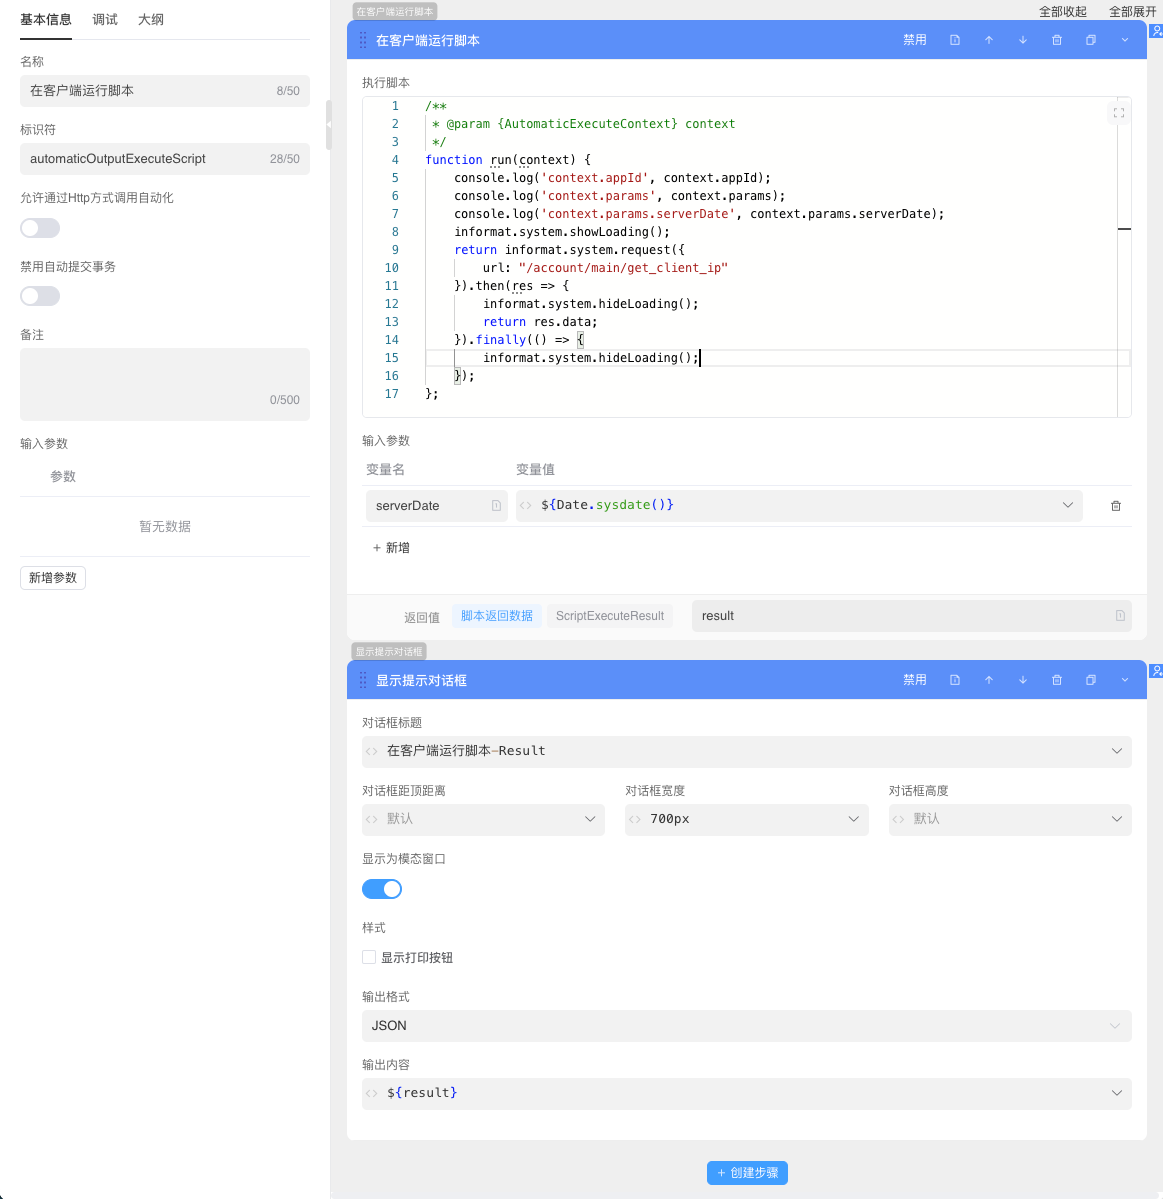
Task: Click the 创建步骤 button
Action: tap(747, 1173)
